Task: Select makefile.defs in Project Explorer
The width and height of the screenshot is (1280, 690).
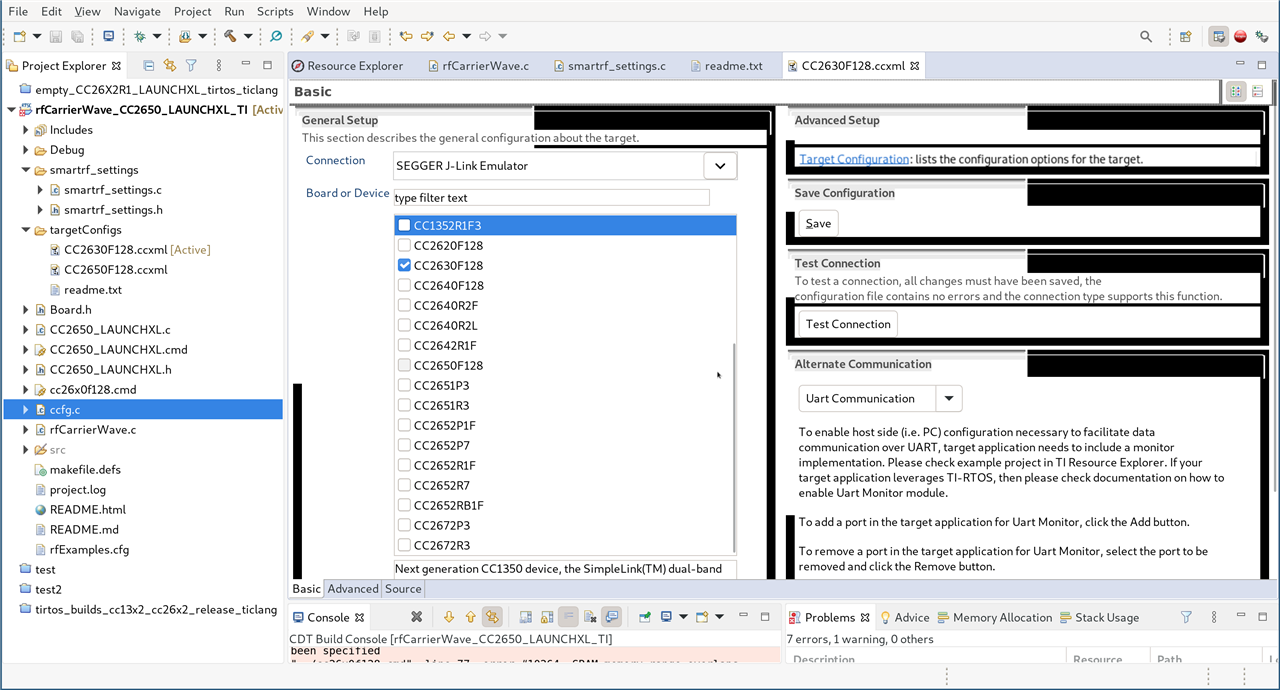Action: click(85, 470)
